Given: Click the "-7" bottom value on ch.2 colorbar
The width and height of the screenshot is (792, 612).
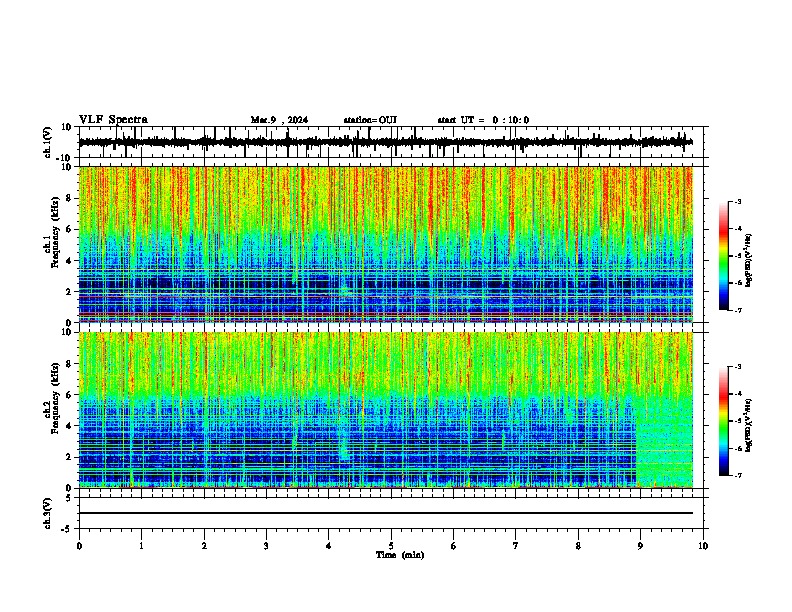Looking at the screenshot, I should (737, 475).
